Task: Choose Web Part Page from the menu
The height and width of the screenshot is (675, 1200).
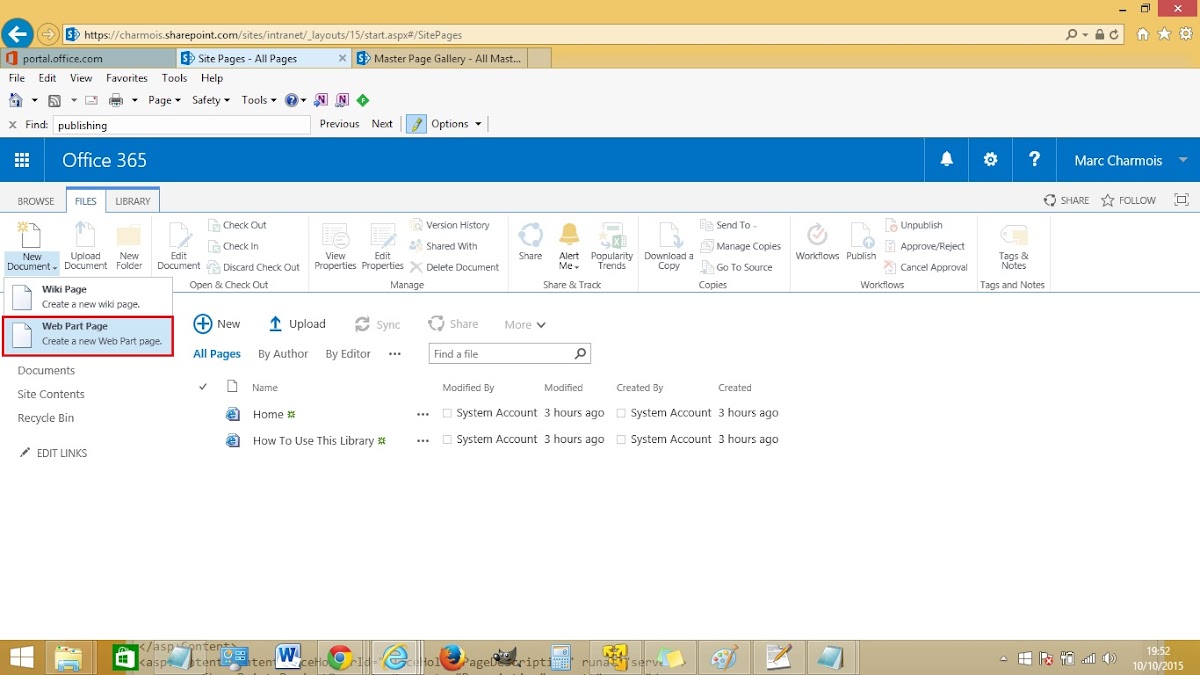Action: coord(88,334)
